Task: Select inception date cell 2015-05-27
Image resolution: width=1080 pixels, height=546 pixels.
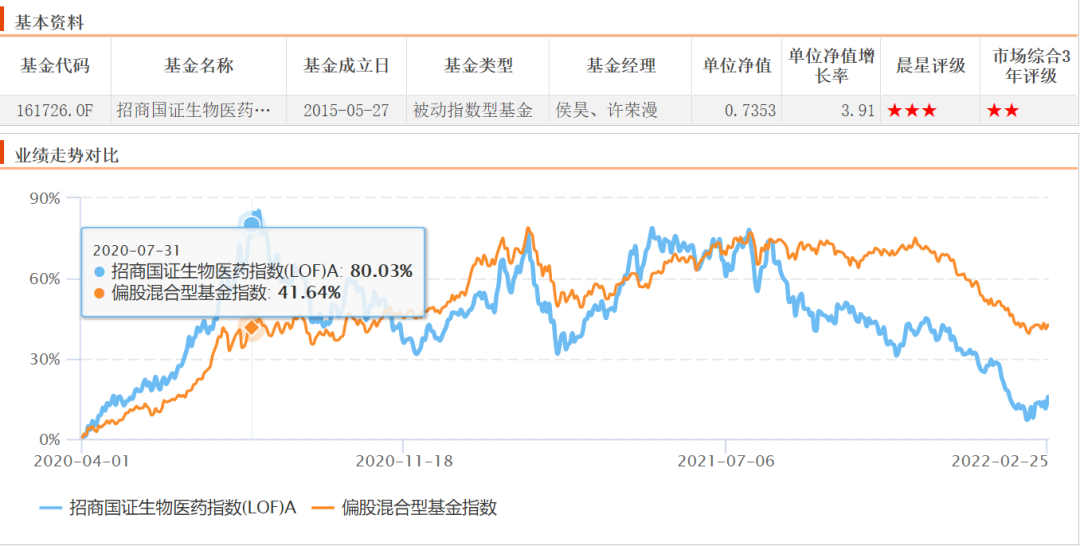Action: (x=346, y=110)
